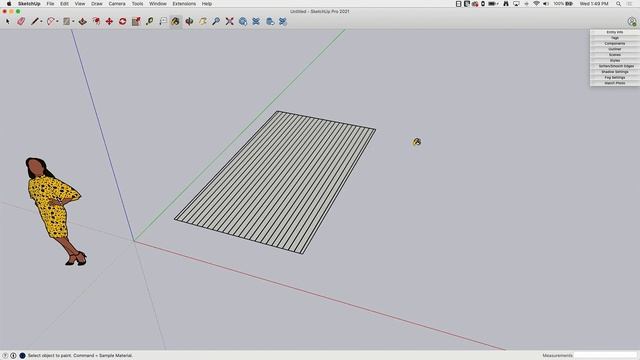Expand the Soften/Smooth Edges panel
Viewport: 640px width, 360px height.
click(x=615, y=66)
